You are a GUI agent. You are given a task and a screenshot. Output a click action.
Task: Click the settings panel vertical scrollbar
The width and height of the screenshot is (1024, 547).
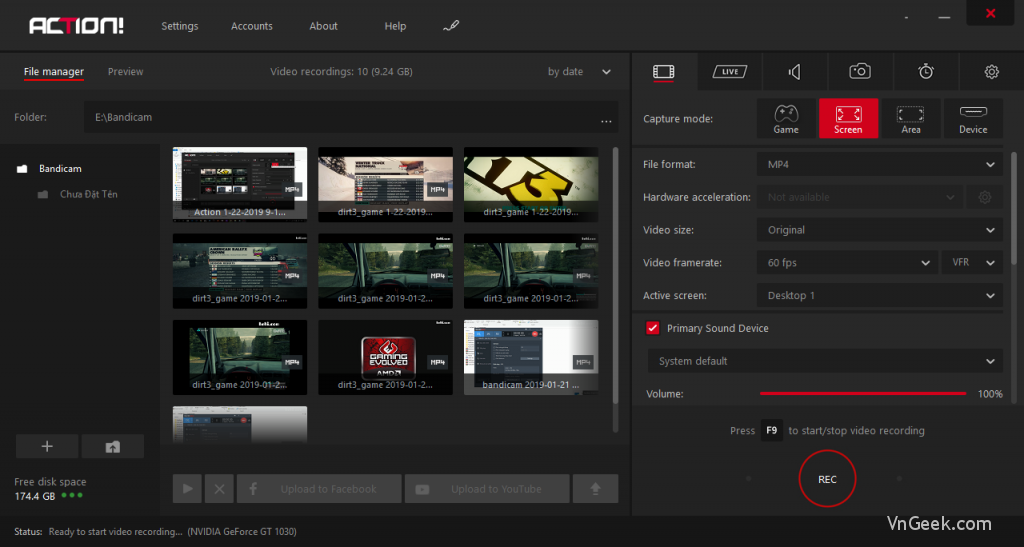click(x=1014, y=209)
